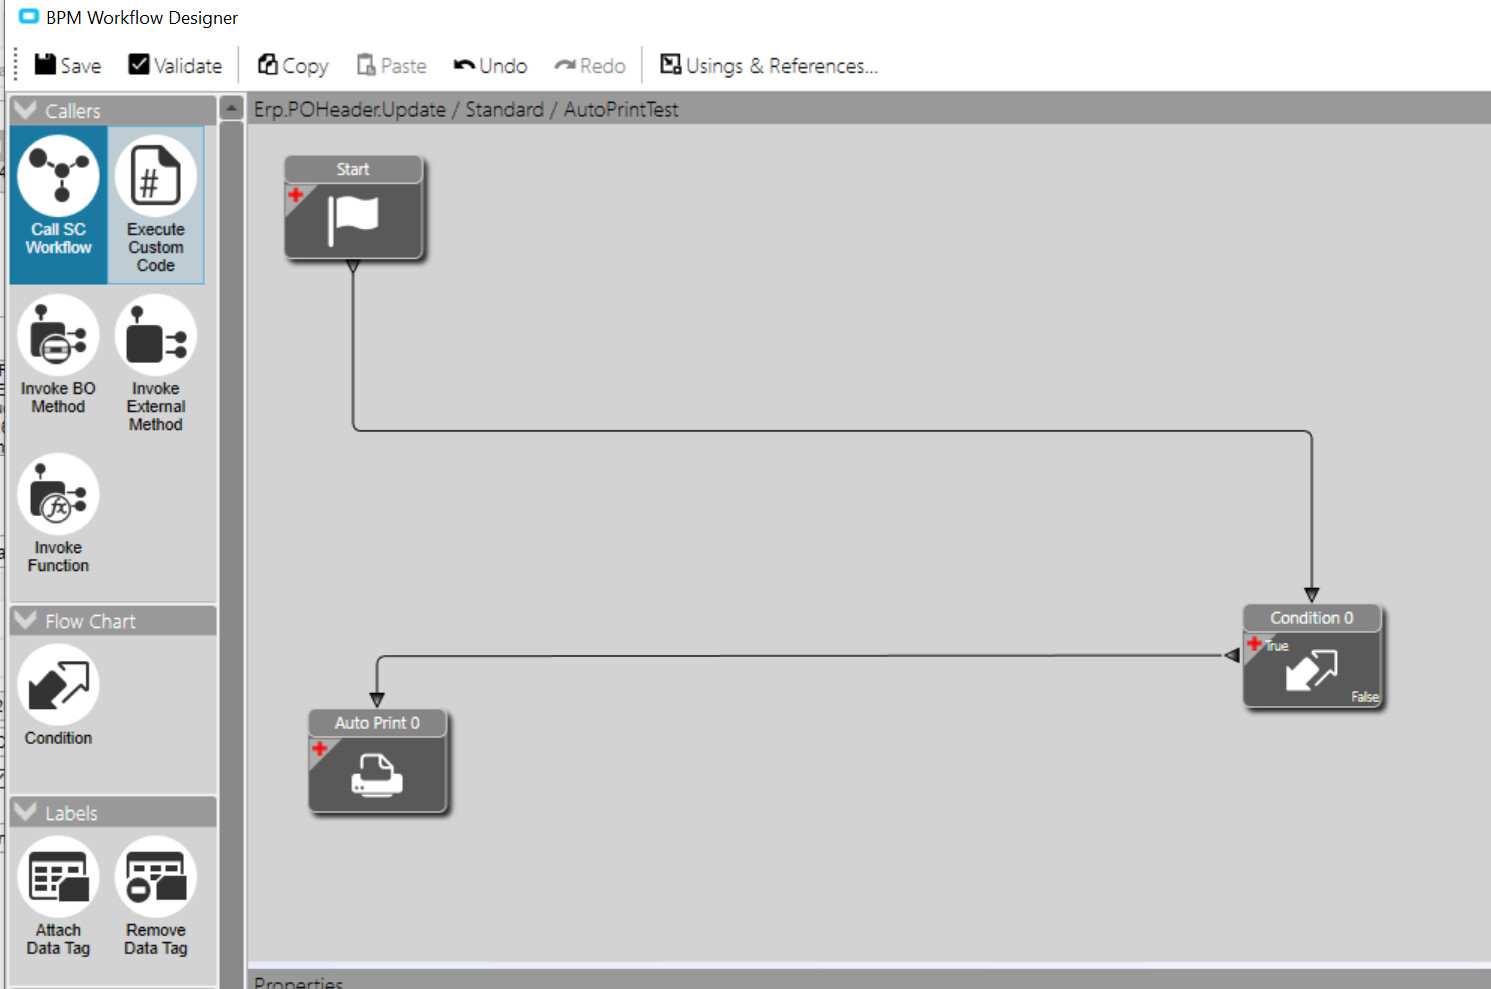The width and height of the screenshot is (1491, 989).
Task: Click the Condition 0 node icon
Action: pos(1311,670)
